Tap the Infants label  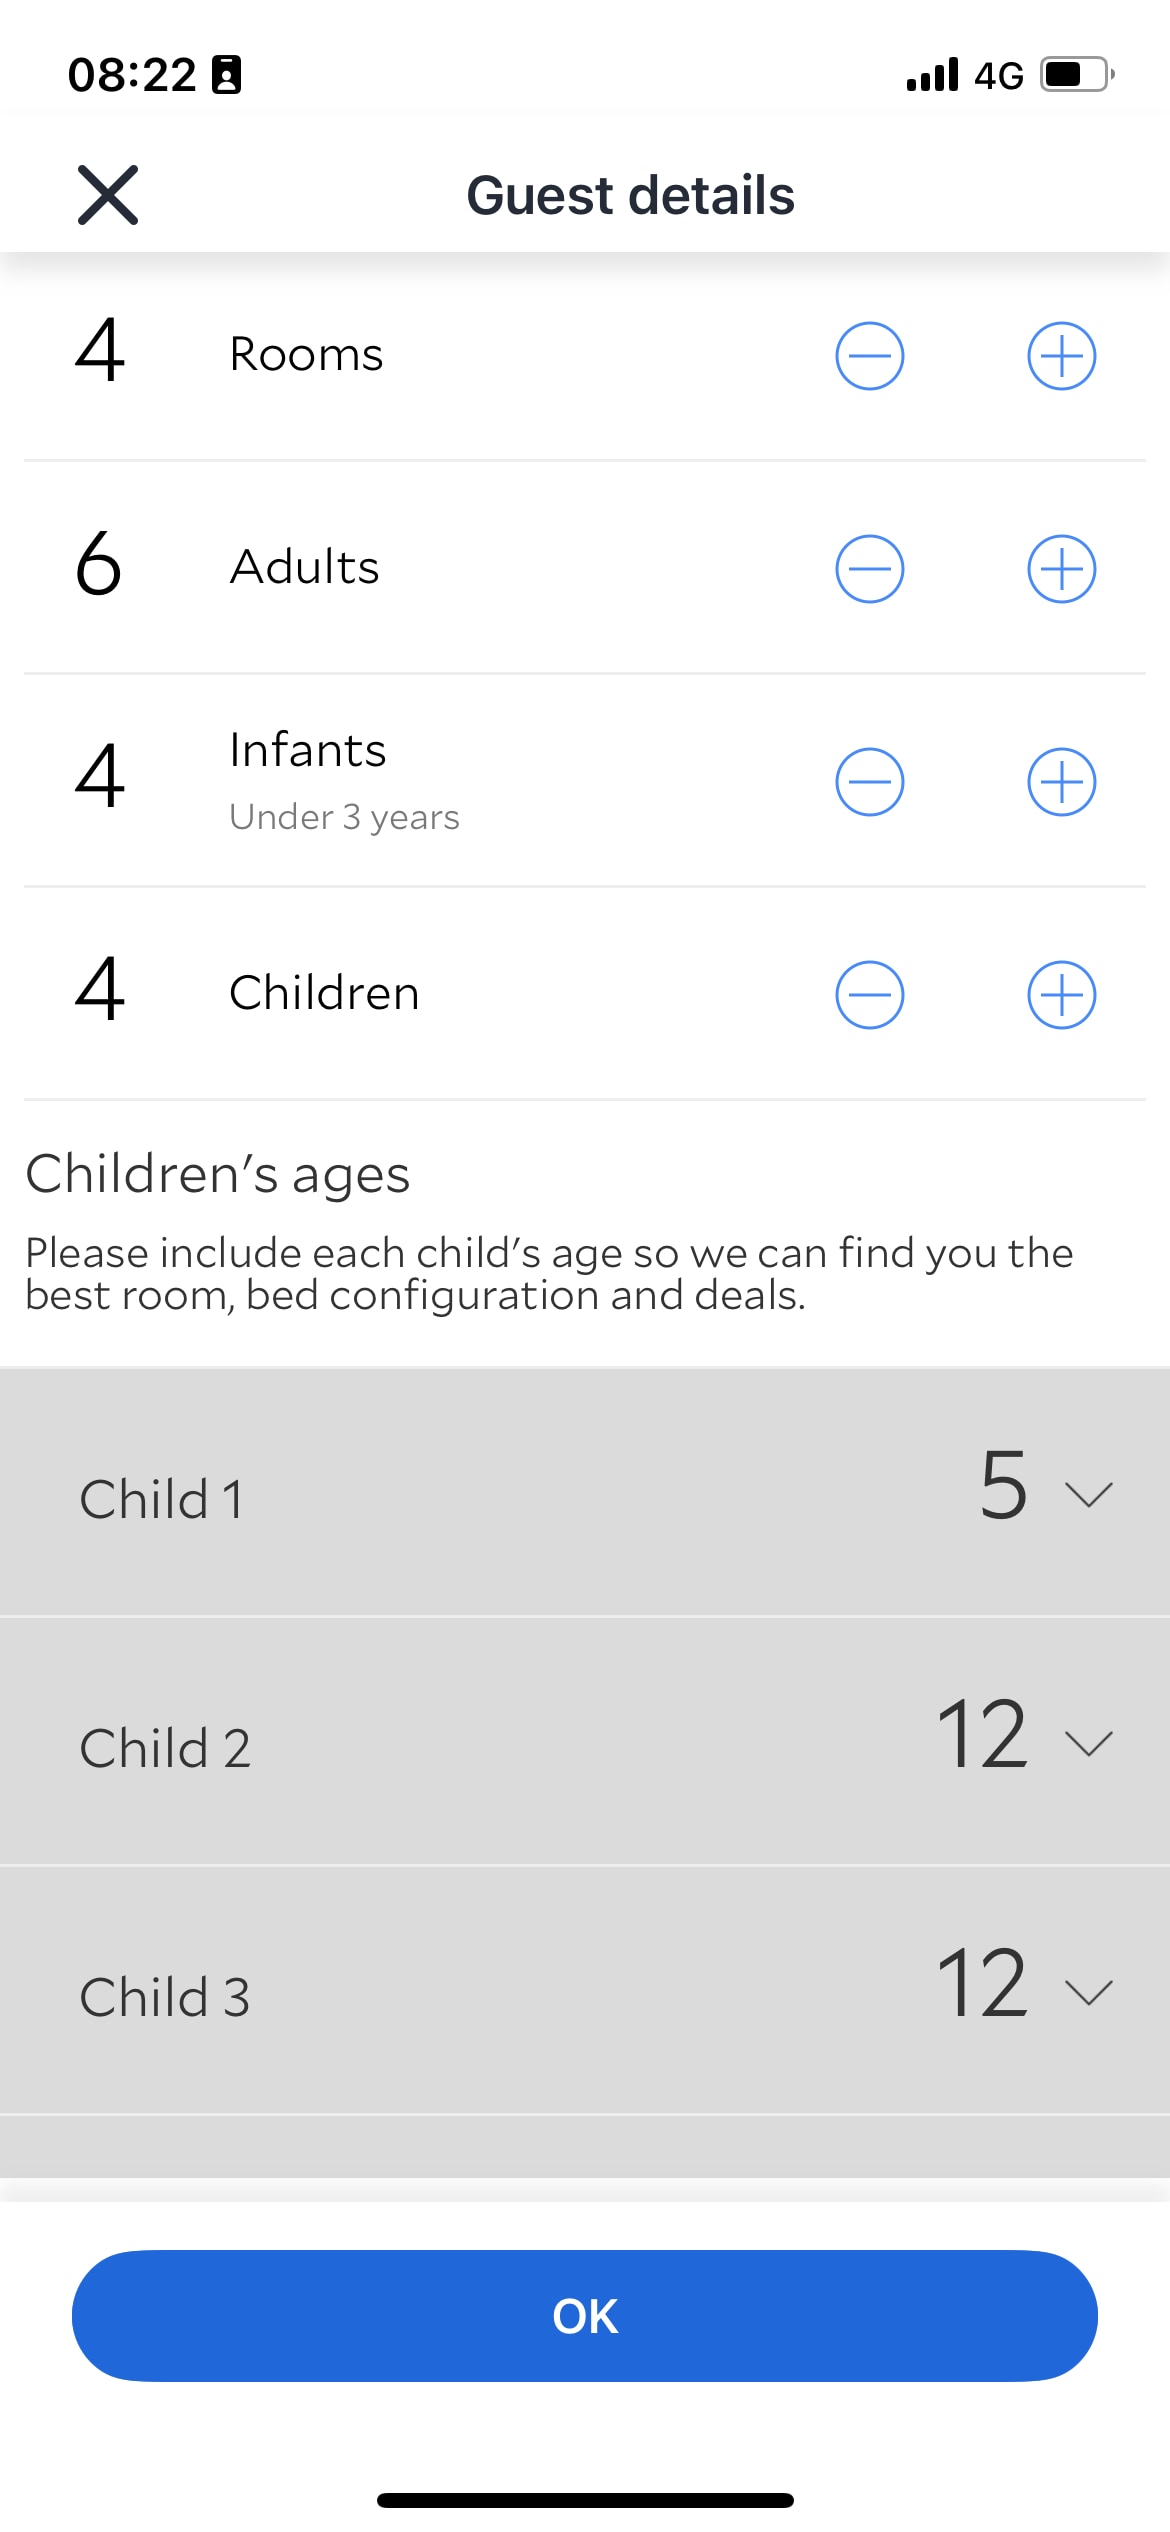coord(308,750)
